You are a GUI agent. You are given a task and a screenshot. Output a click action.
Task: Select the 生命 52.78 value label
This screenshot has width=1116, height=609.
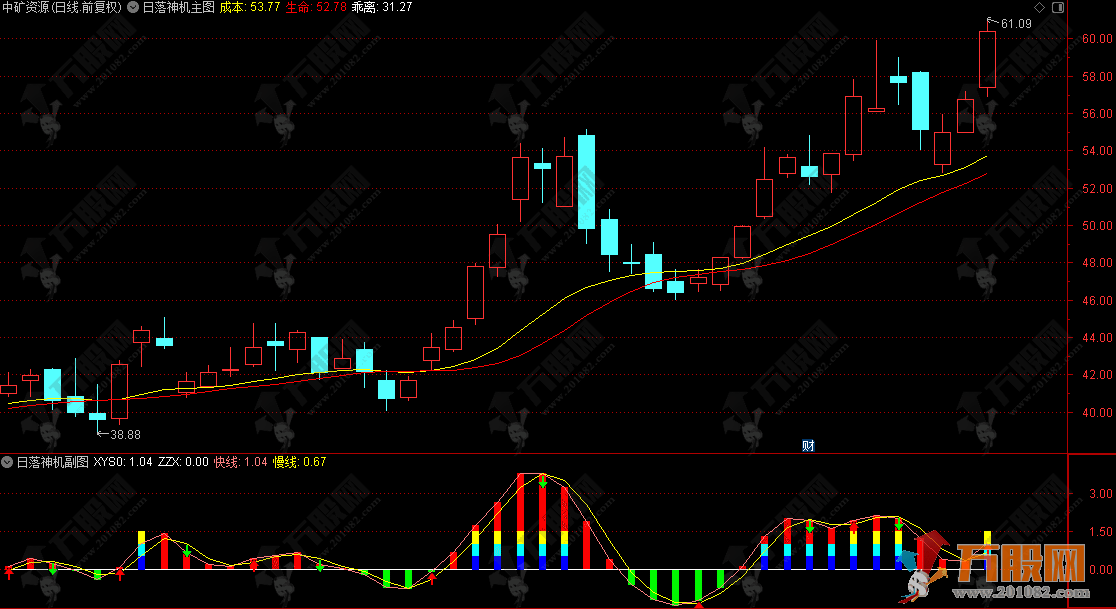(315, 7)
